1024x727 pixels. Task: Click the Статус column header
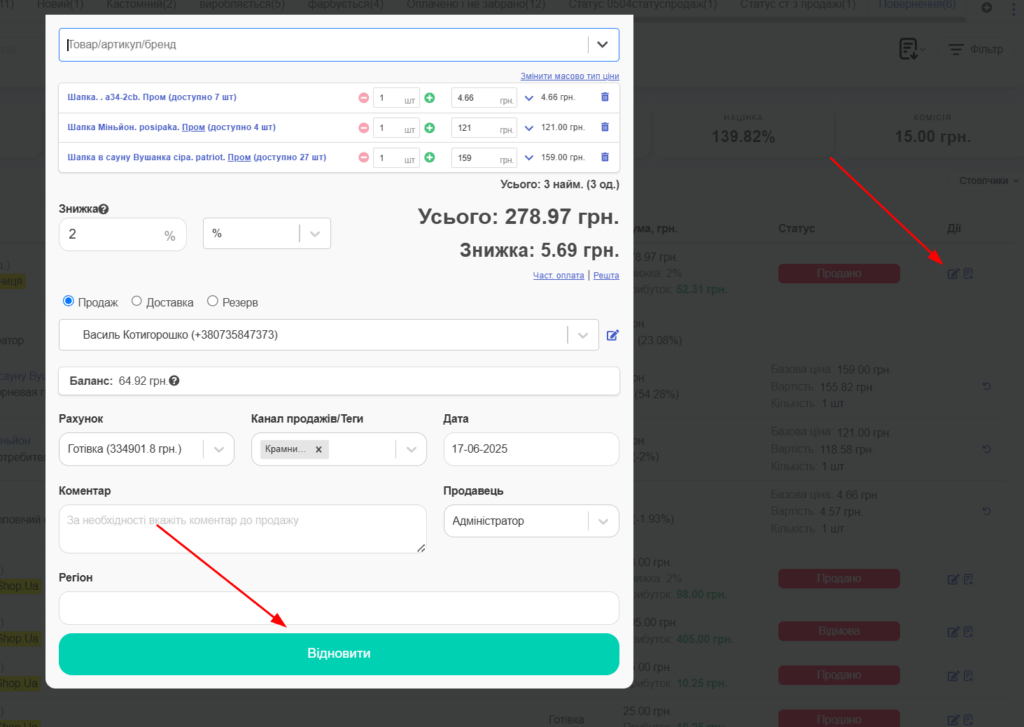click(796, 229)
